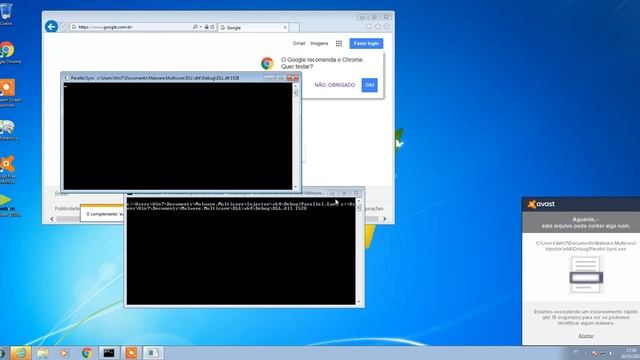640x360 pixels.
Task: Open Chrome from the taskbar
Action: pos(87,353)
